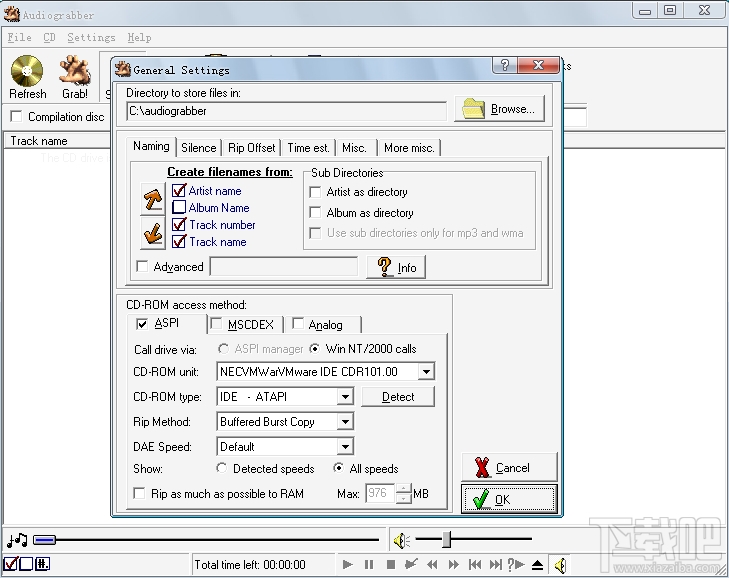Viewport: 729px width, 578px height.
Task: Open the CD-ROM type dropdown
Action: pyautogui.click(x=345, y=397)
